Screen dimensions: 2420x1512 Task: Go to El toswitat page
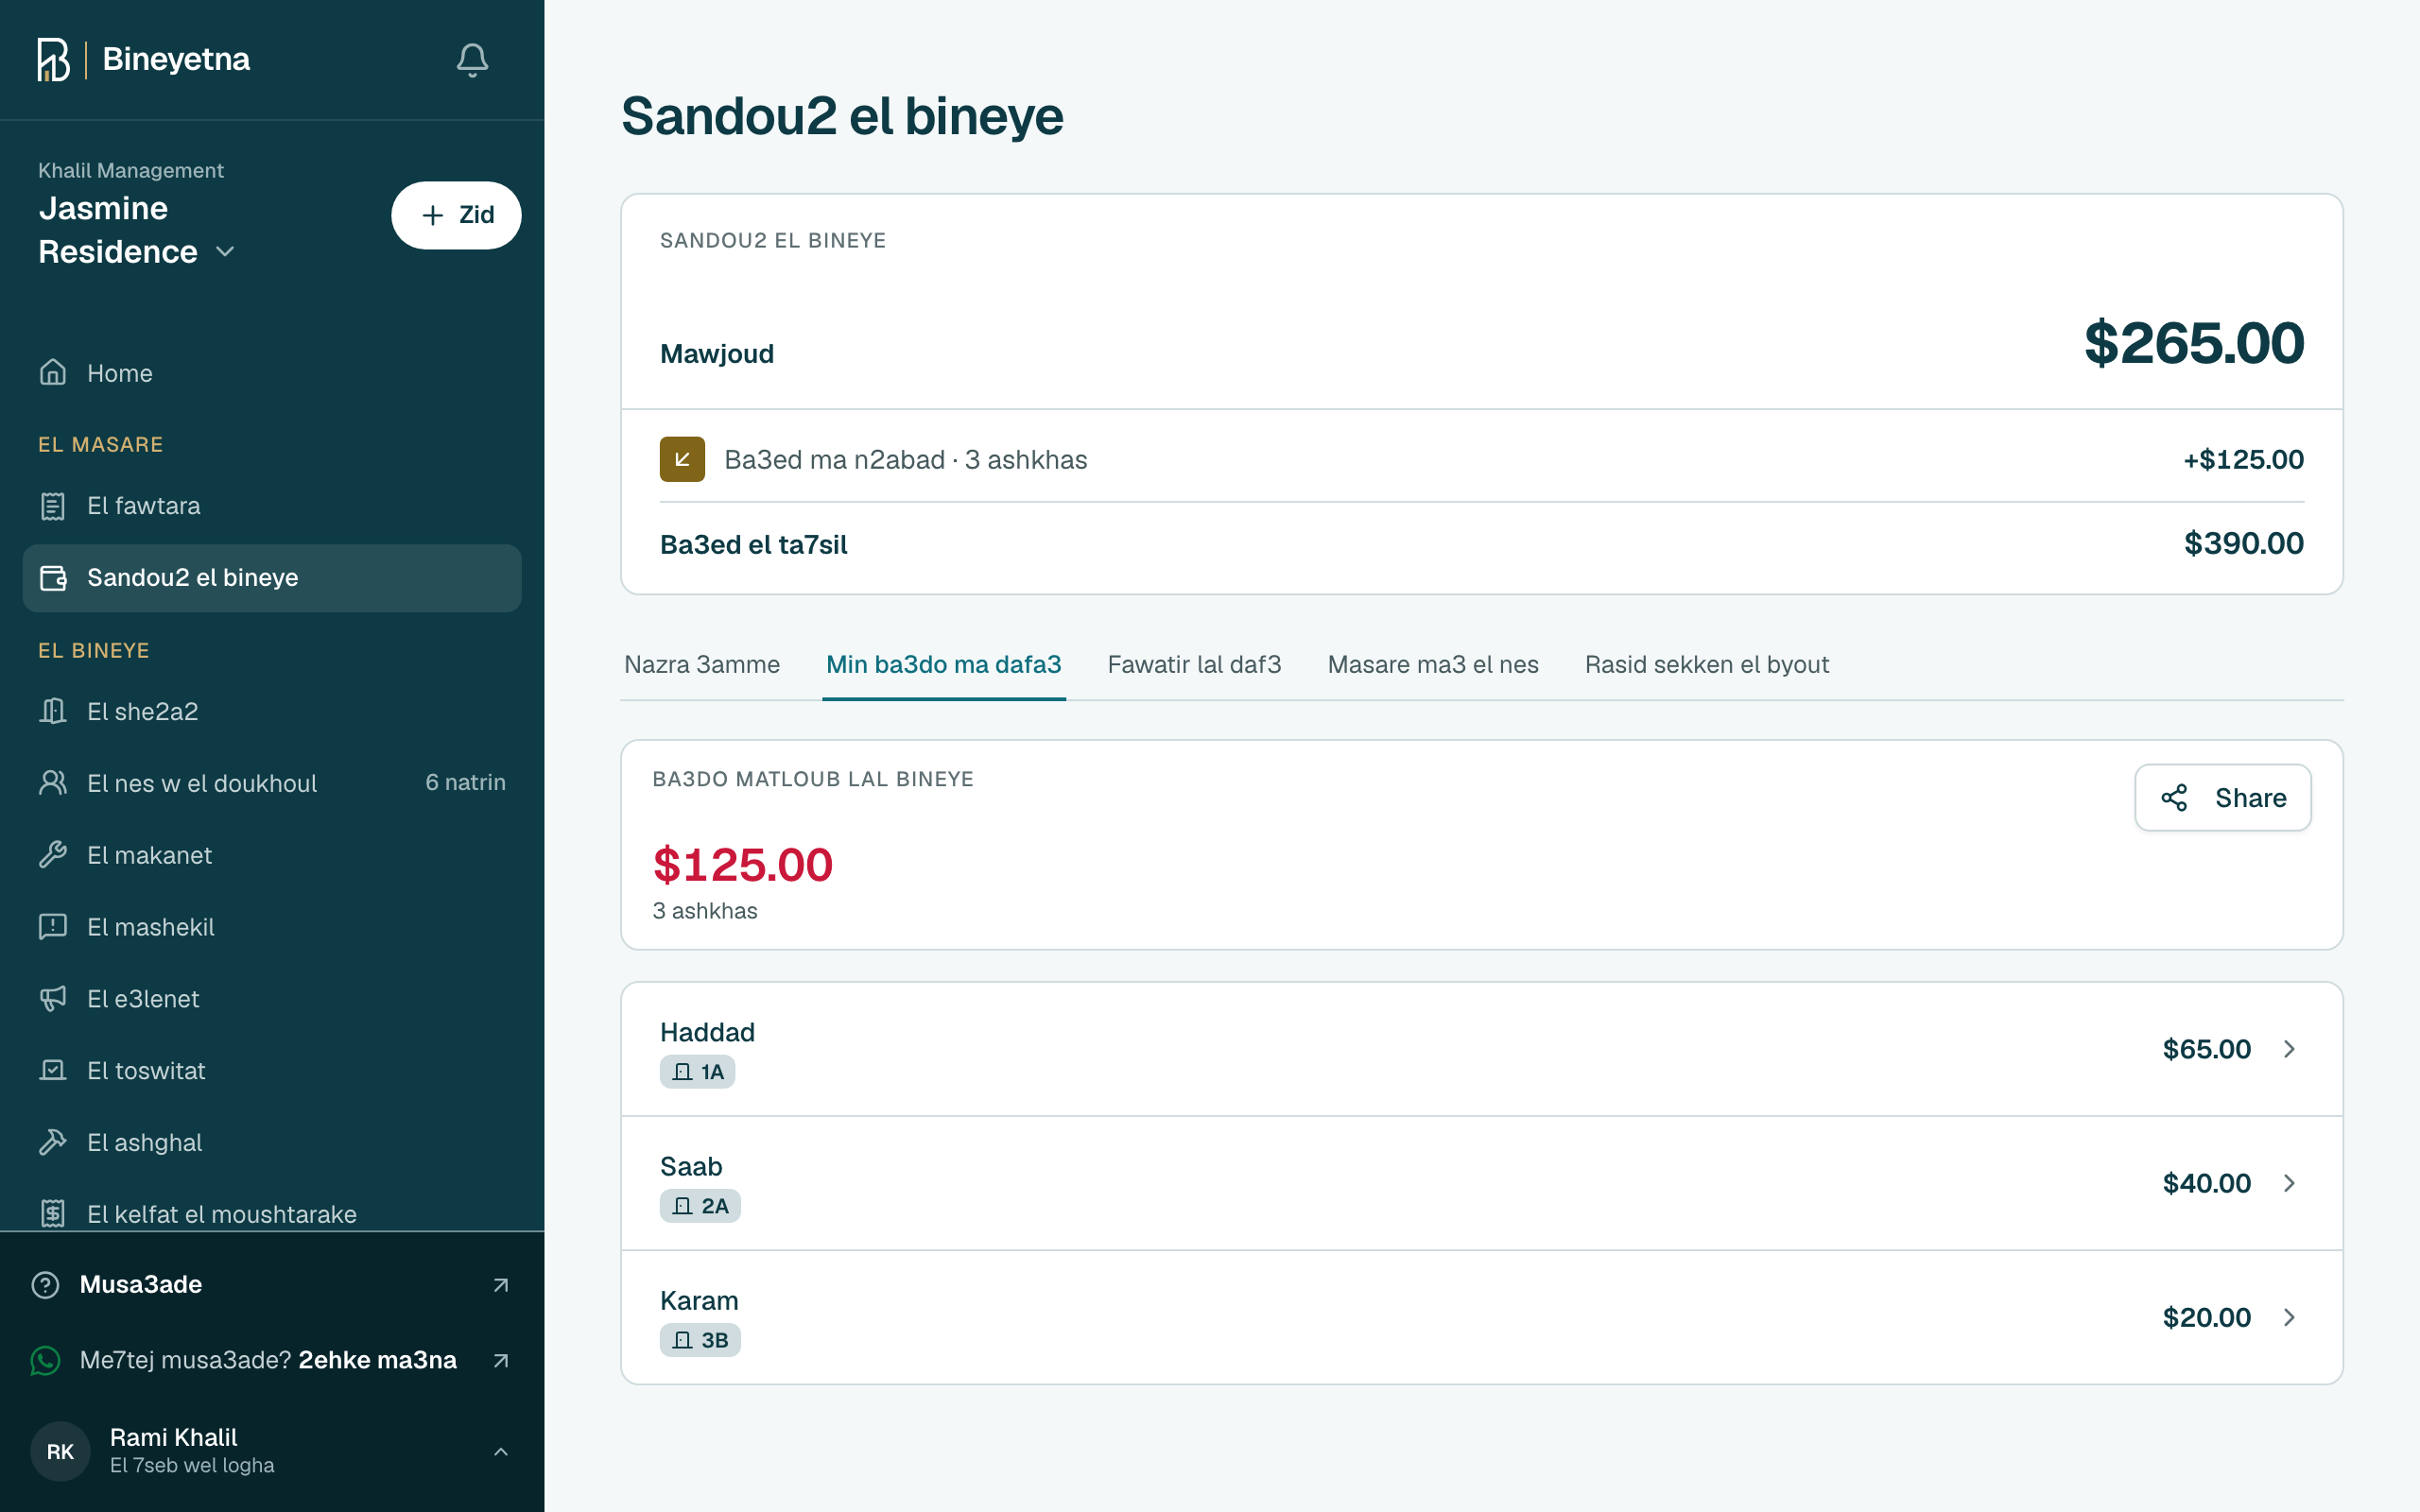(x=272, y=1070)
